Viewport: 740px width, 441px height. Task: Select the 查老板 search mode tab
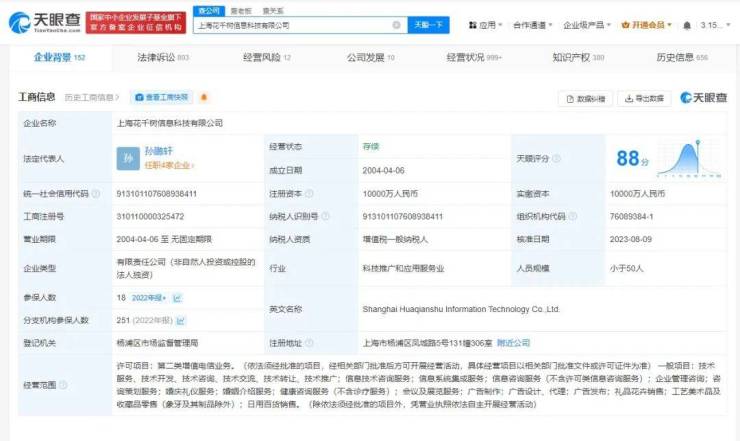click(x=240, y=10)
